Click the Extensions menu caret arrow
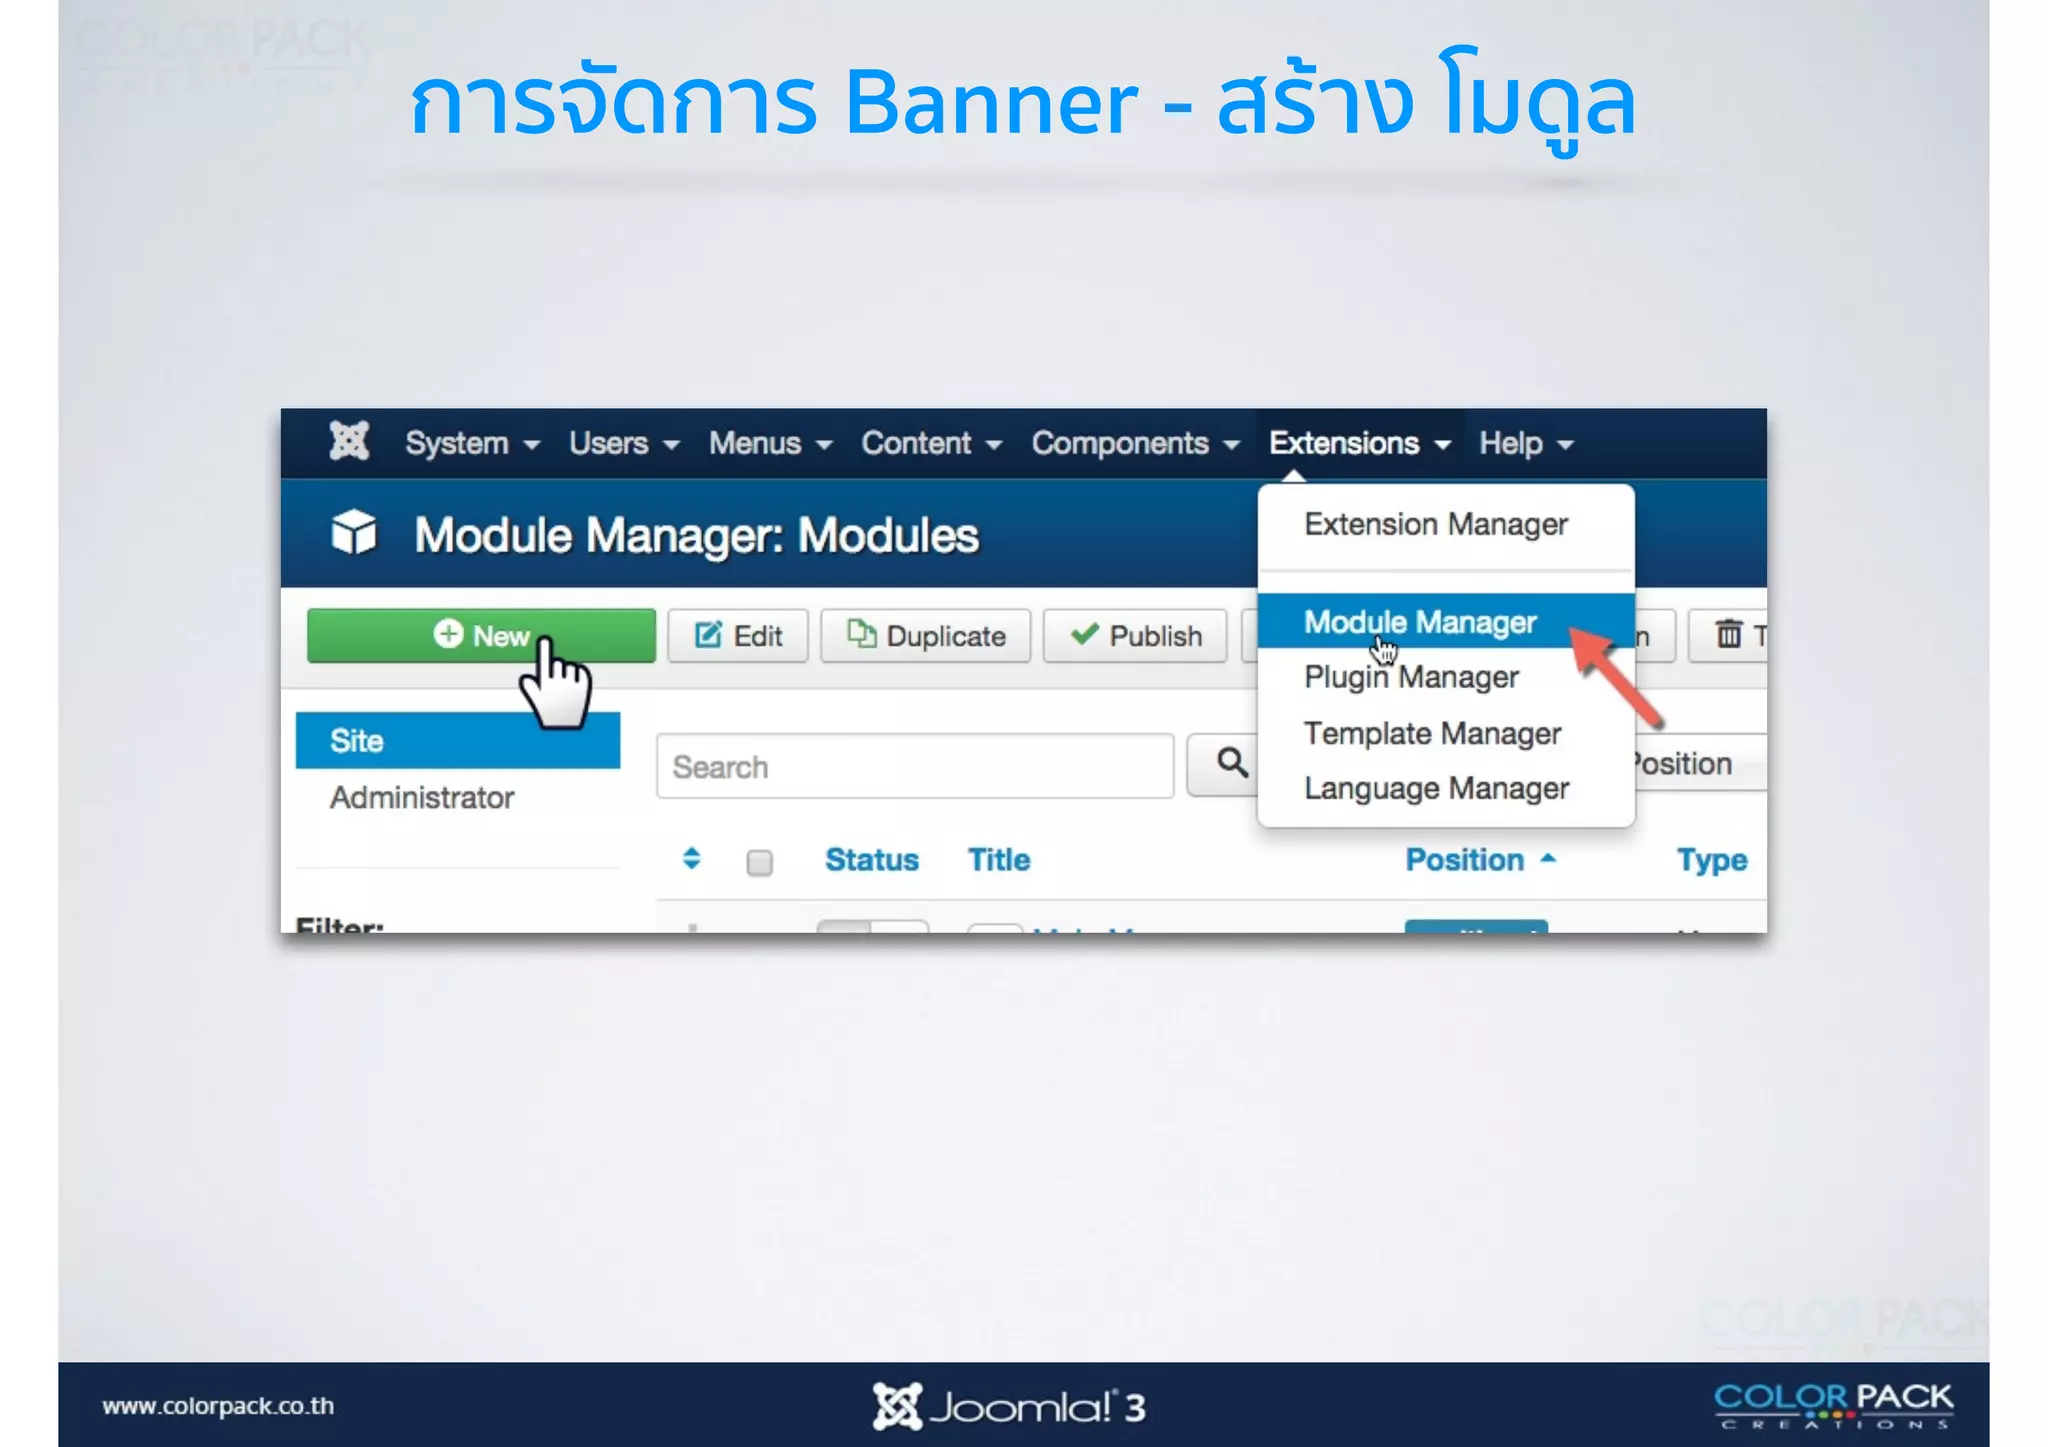This screenshot has height=1447, width=2048. tap(1442, 445)
